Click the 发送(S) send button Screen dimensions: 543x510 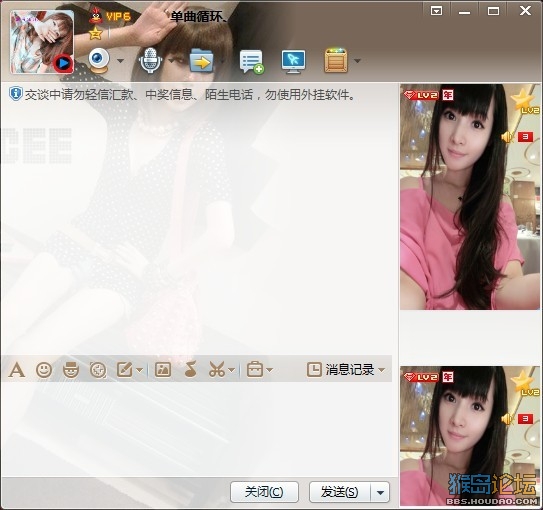[340, 492]
